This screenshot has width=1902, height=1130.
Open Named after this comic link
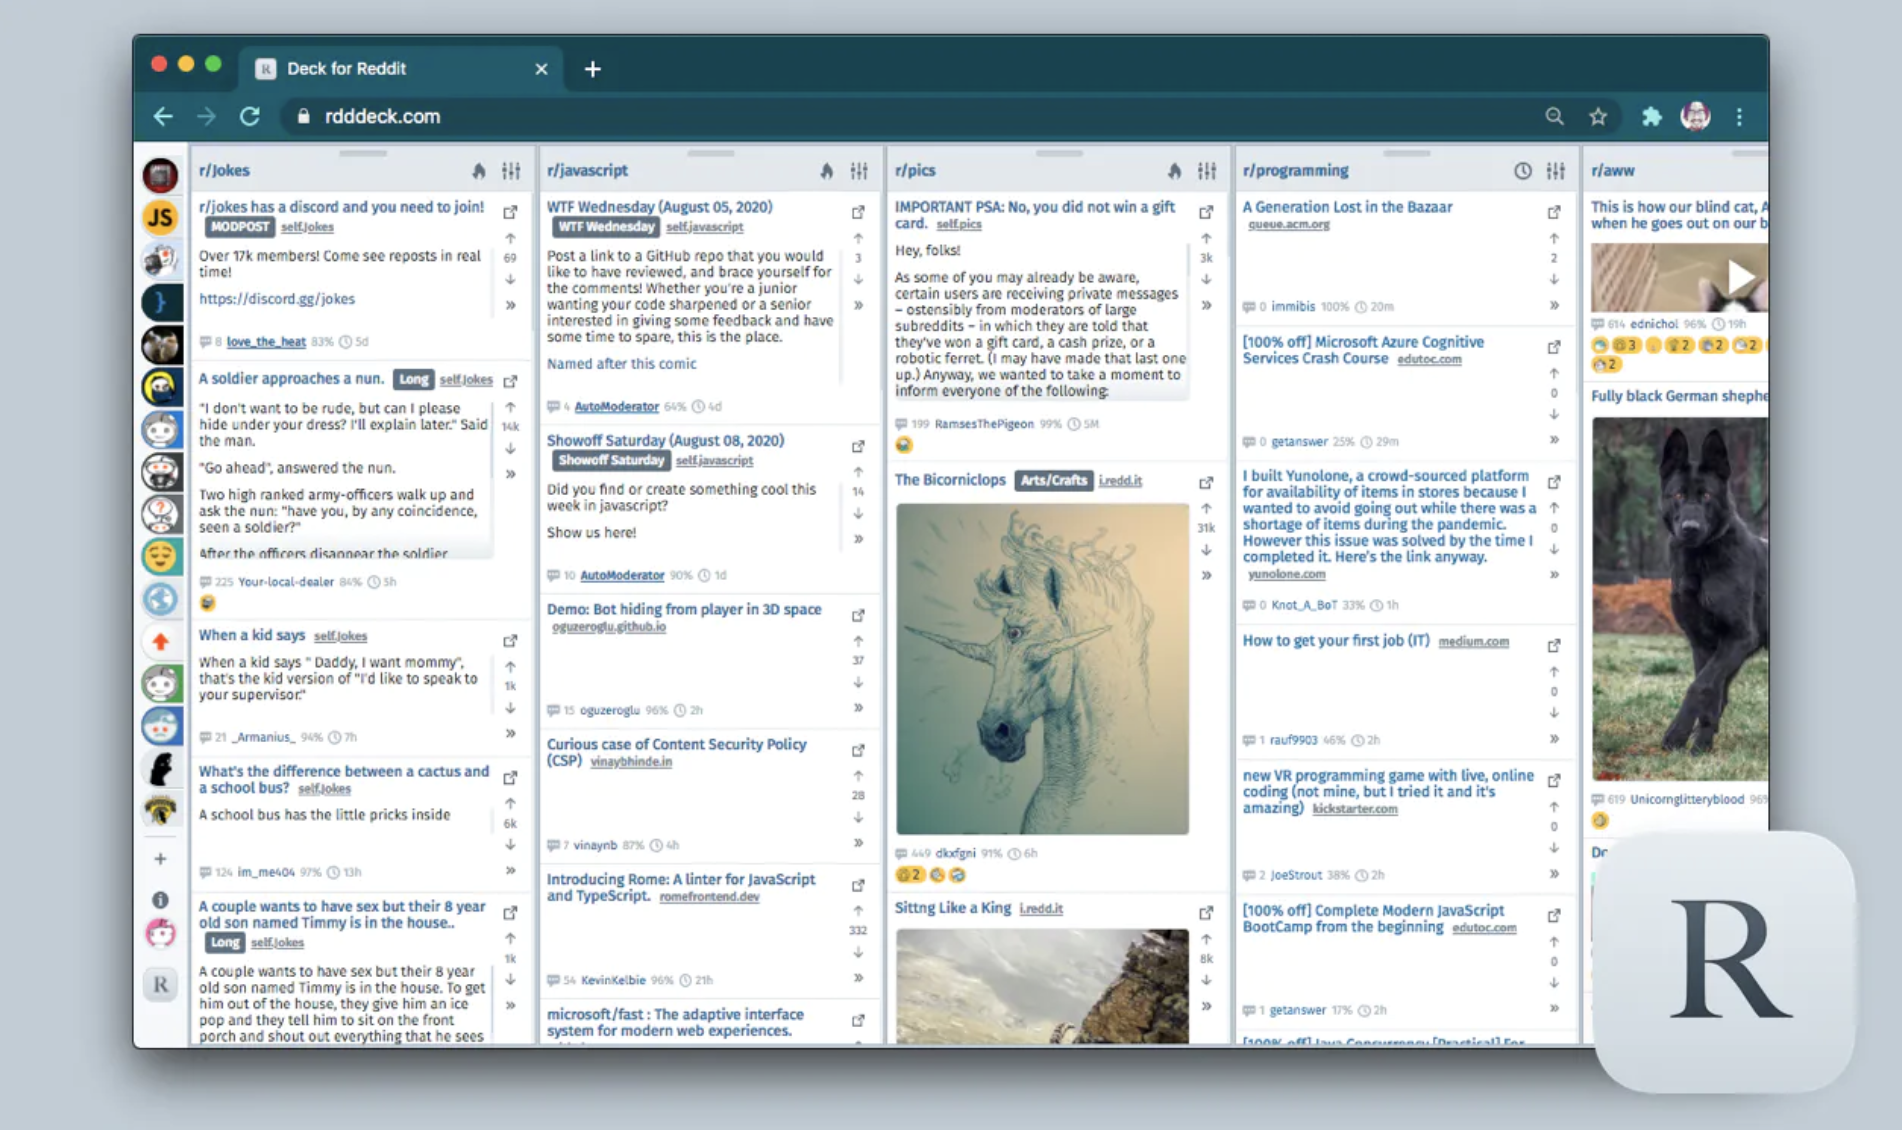click(621, 364)
